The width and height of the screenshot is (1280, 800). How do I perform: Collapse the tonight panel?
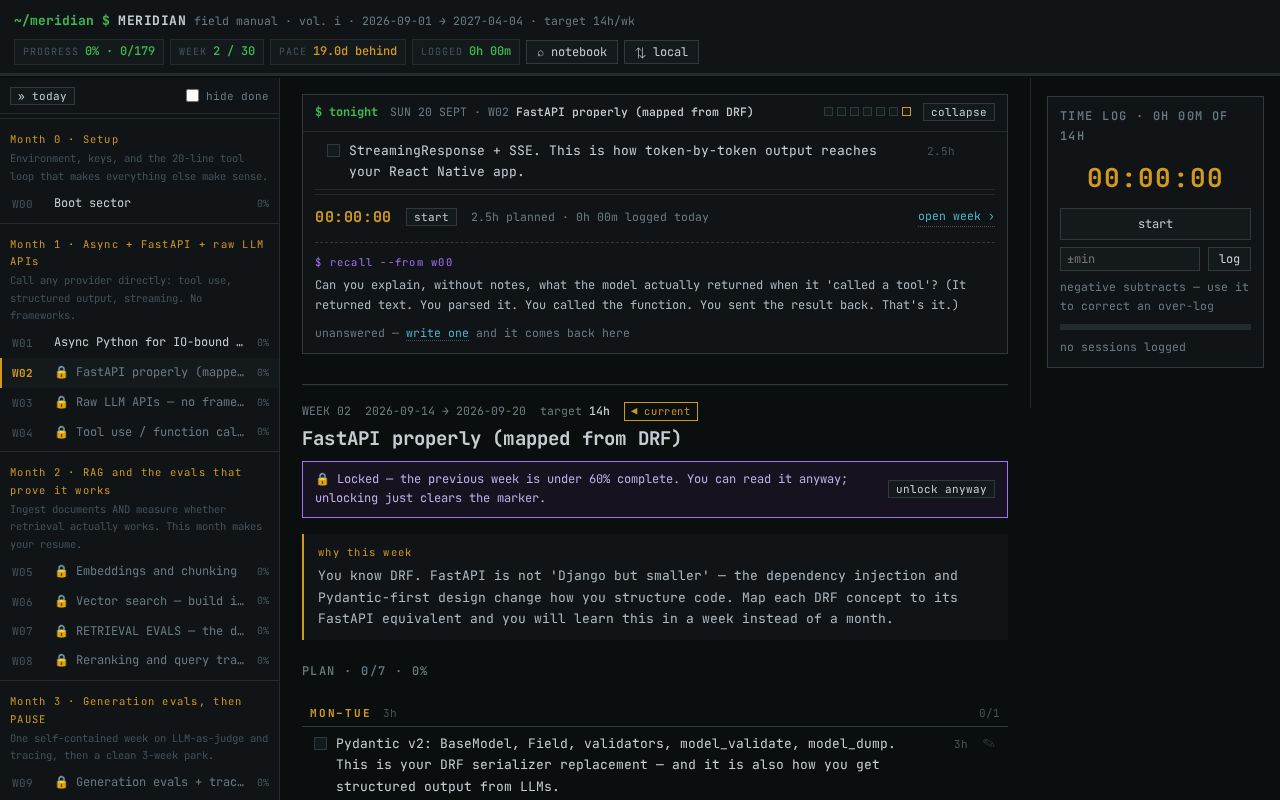959,112
